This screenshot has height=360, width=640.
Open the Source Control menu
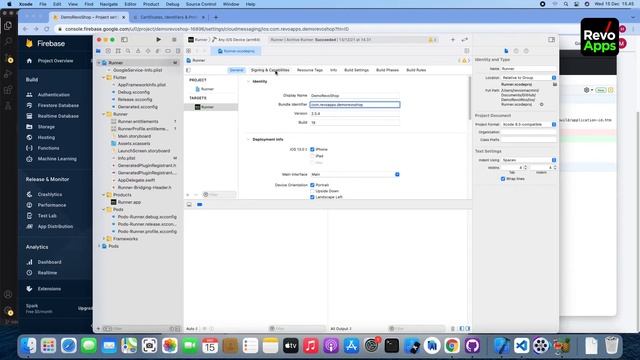[x=201, y=4]
